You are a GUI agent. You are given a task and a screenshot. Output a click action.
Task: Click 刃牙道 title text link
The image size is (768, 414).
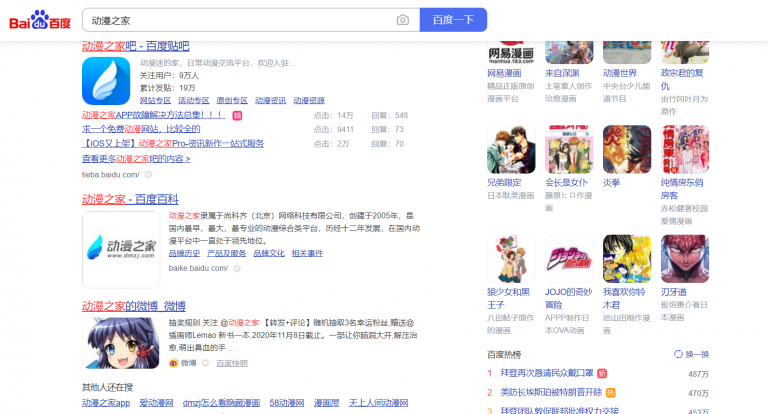673,292
